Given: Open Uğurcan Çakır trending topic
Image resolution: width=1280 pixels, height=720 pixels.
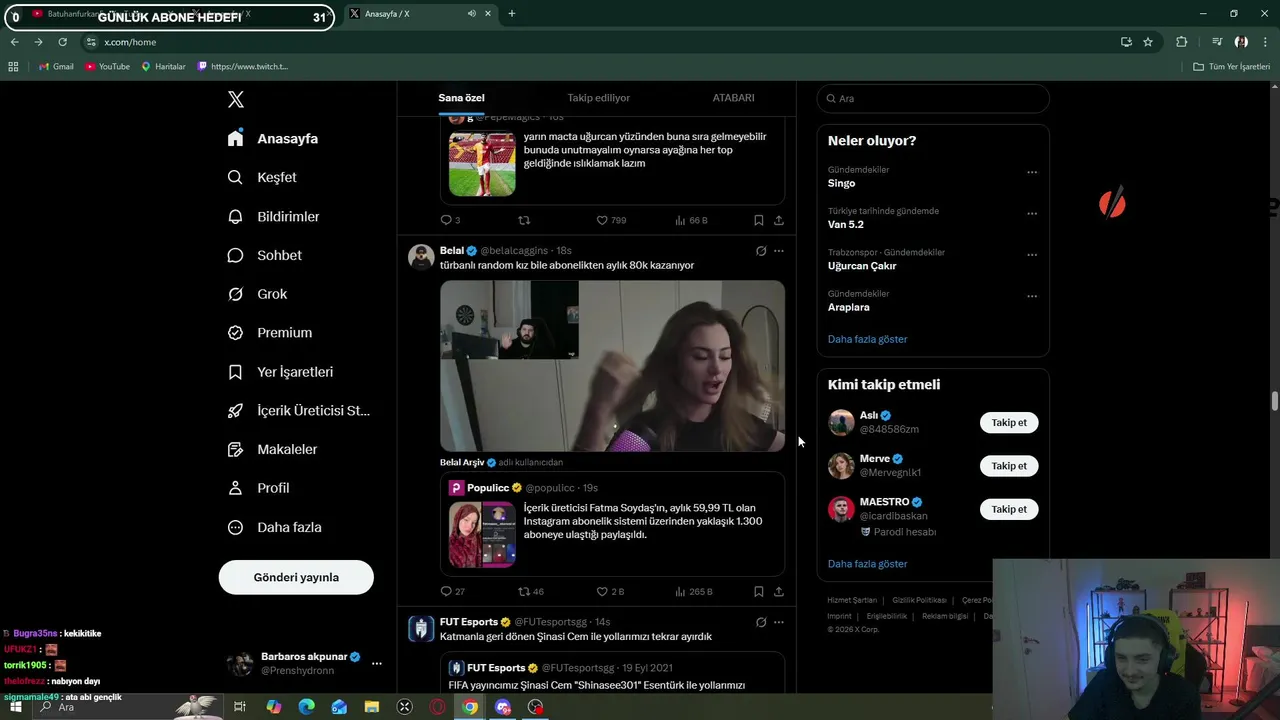Looking at the screenshot, I should [862, 266].
